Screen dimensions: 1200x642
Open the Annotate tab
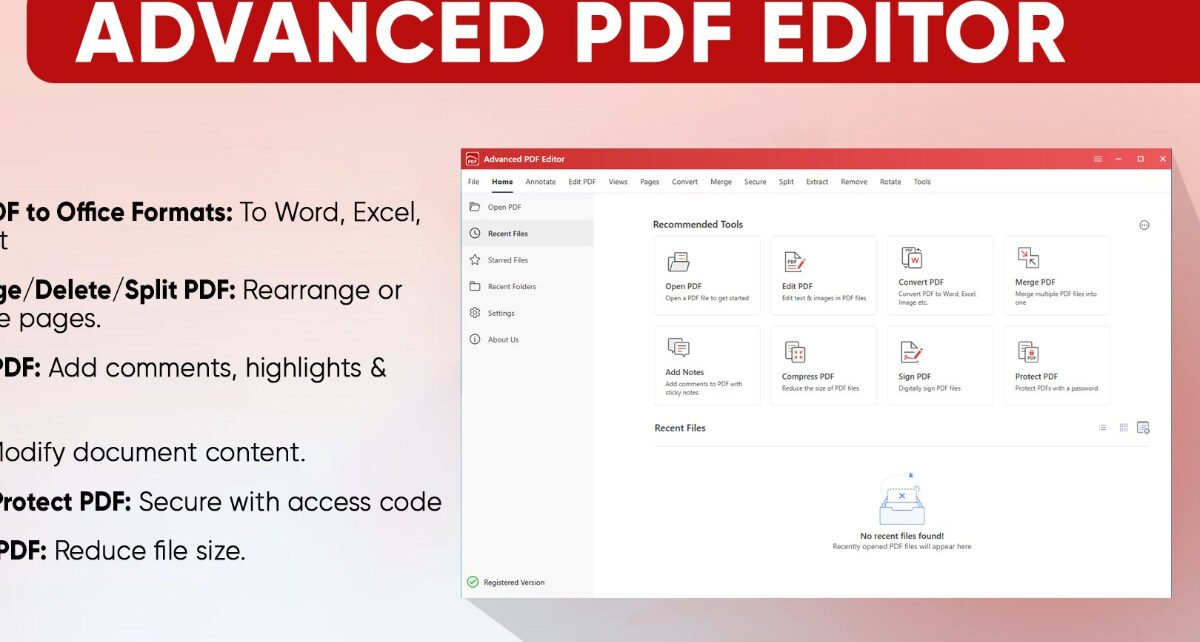click(x=541, y=182)
